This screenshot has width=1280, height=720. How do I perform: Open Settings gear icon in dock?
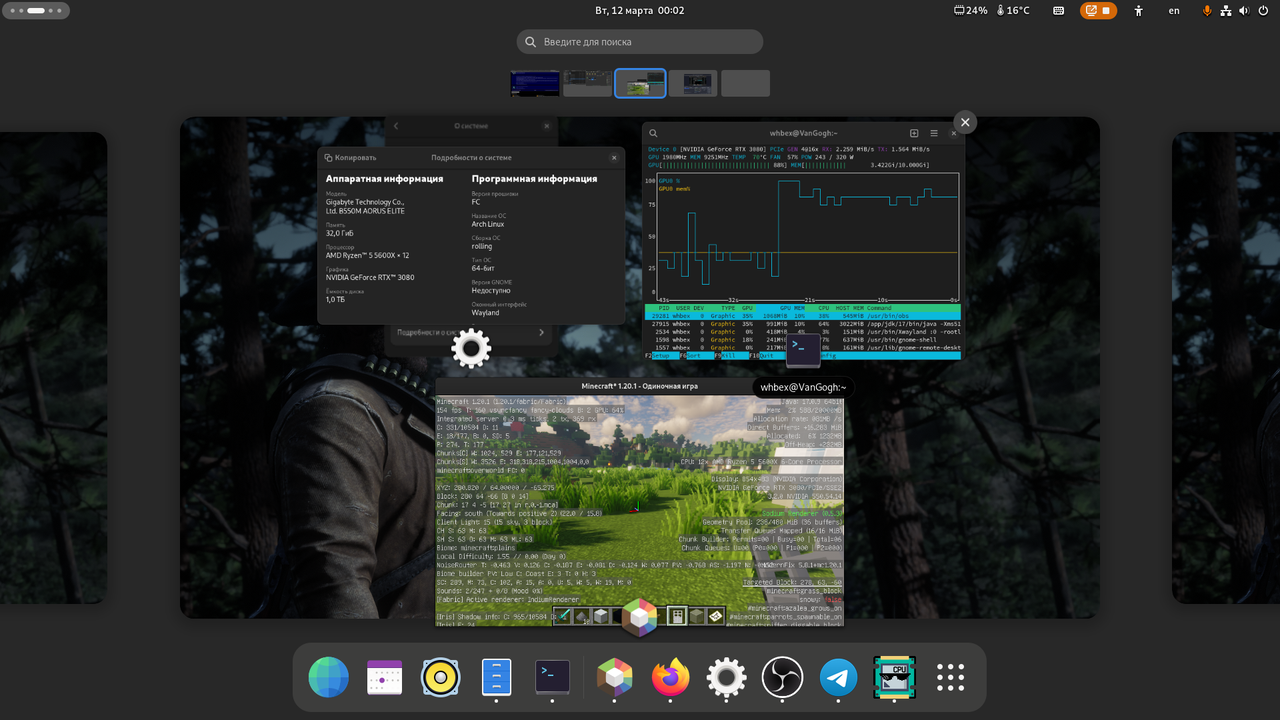click(726, 677)
